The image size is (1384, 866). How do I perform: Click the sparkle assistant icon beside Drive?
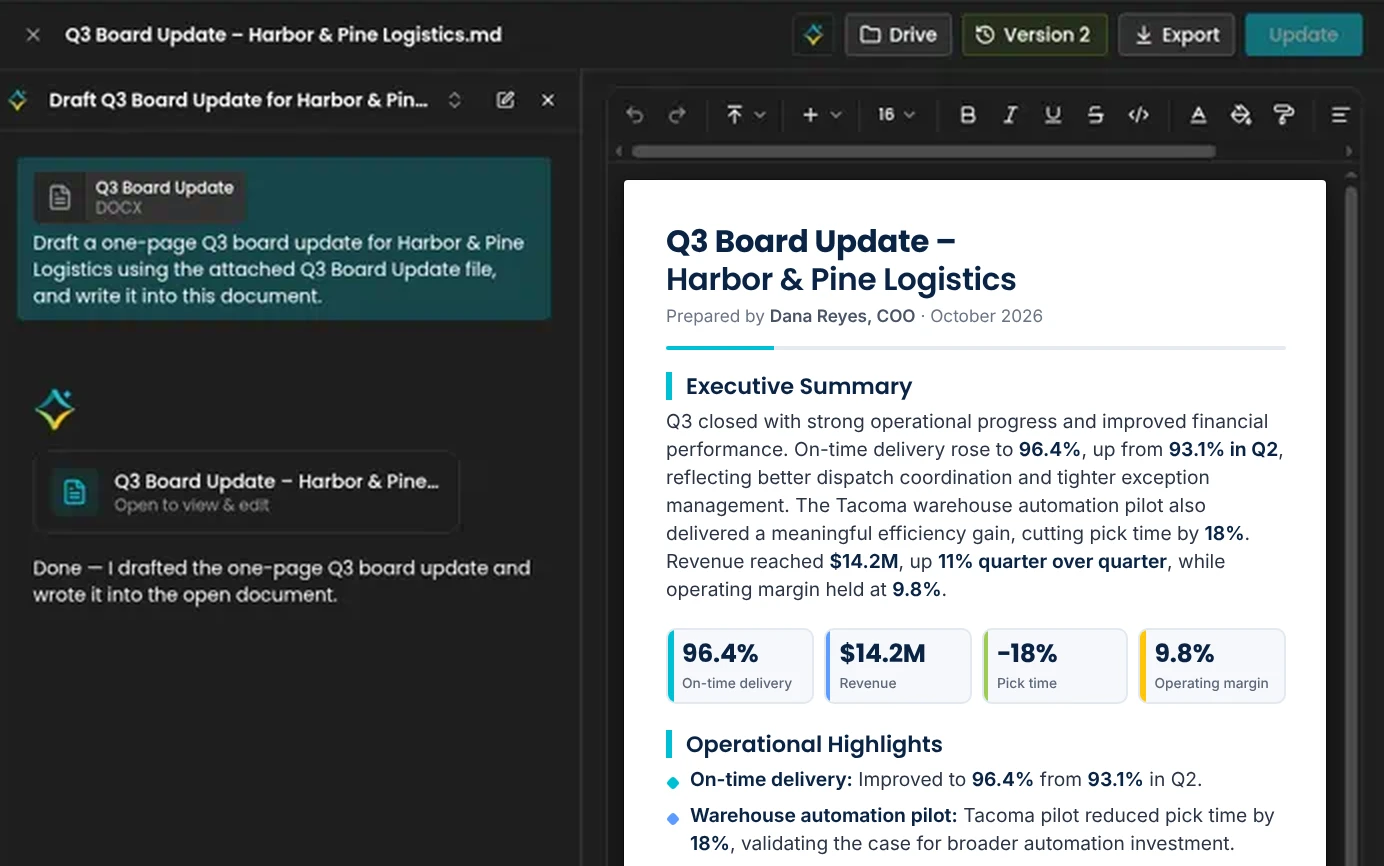814,35
